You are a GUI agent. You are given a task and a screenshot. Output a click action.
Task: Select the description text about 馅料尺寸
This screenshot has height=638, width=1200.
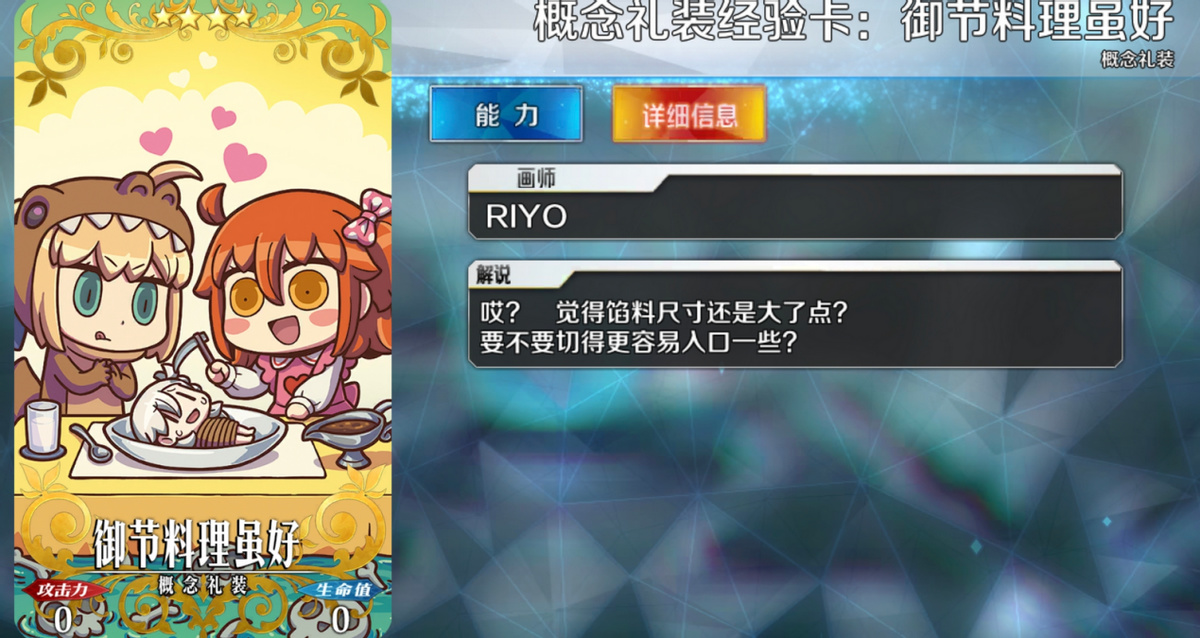tap(664, 327)
